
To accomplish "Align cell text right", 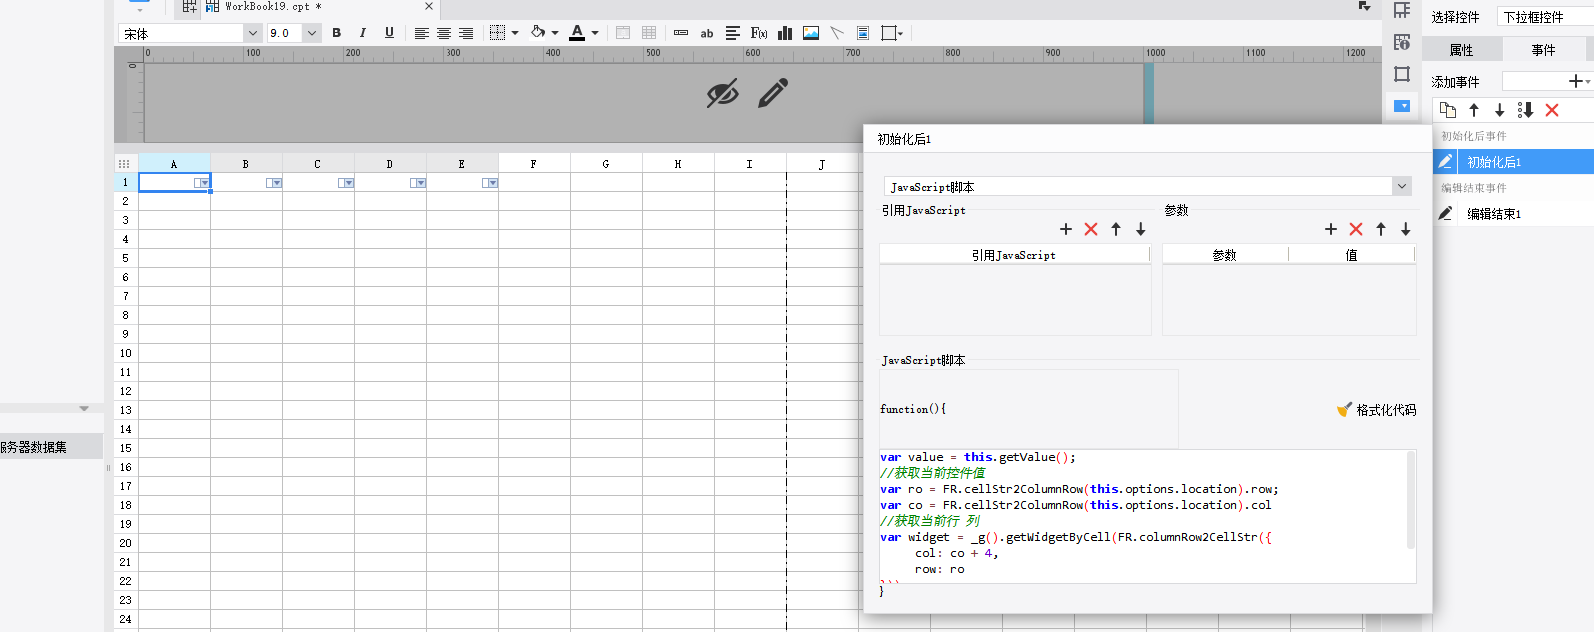I will pyautogui.click(x=466, y=33).
